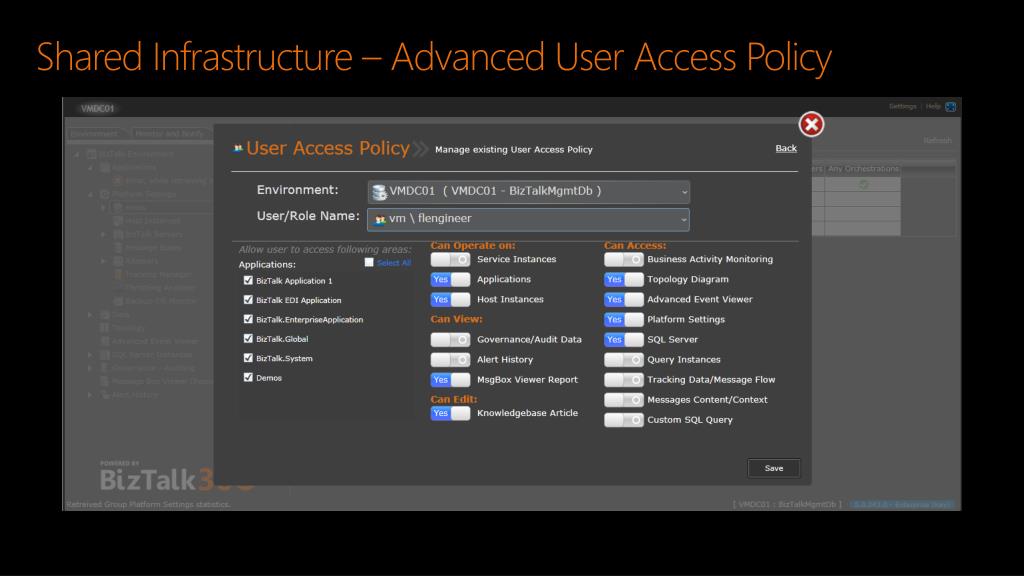
Task: Disable Topology Diagram access toggle
Action: coord(624,280)
